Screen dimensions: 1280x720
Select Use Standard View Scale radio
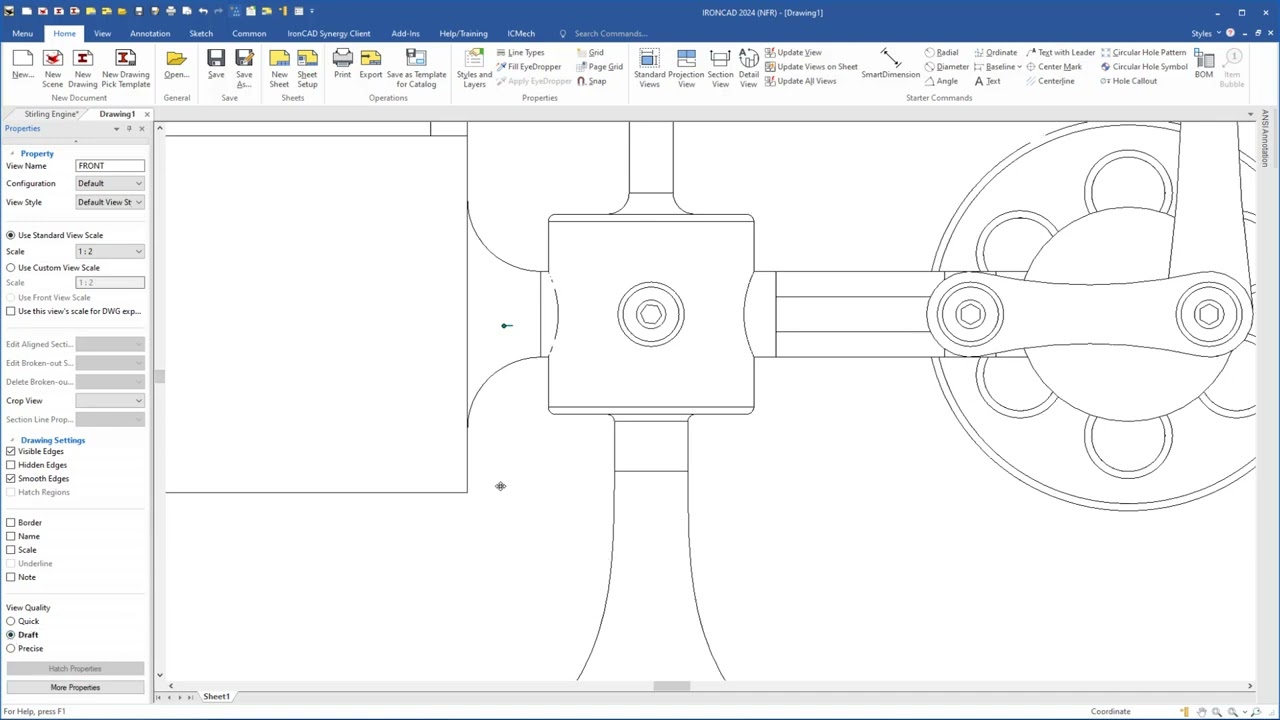pos(11,235)
